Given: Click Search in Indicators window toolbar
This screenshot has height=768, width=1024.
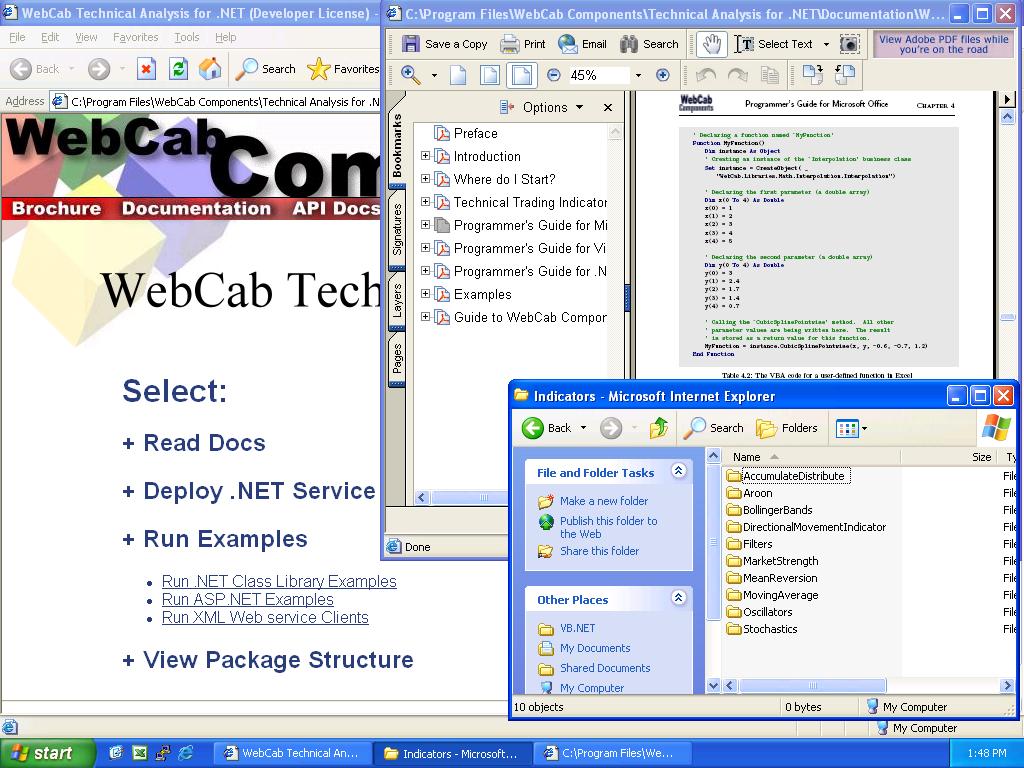Looking at the screenshot, I should coord(713,428).
